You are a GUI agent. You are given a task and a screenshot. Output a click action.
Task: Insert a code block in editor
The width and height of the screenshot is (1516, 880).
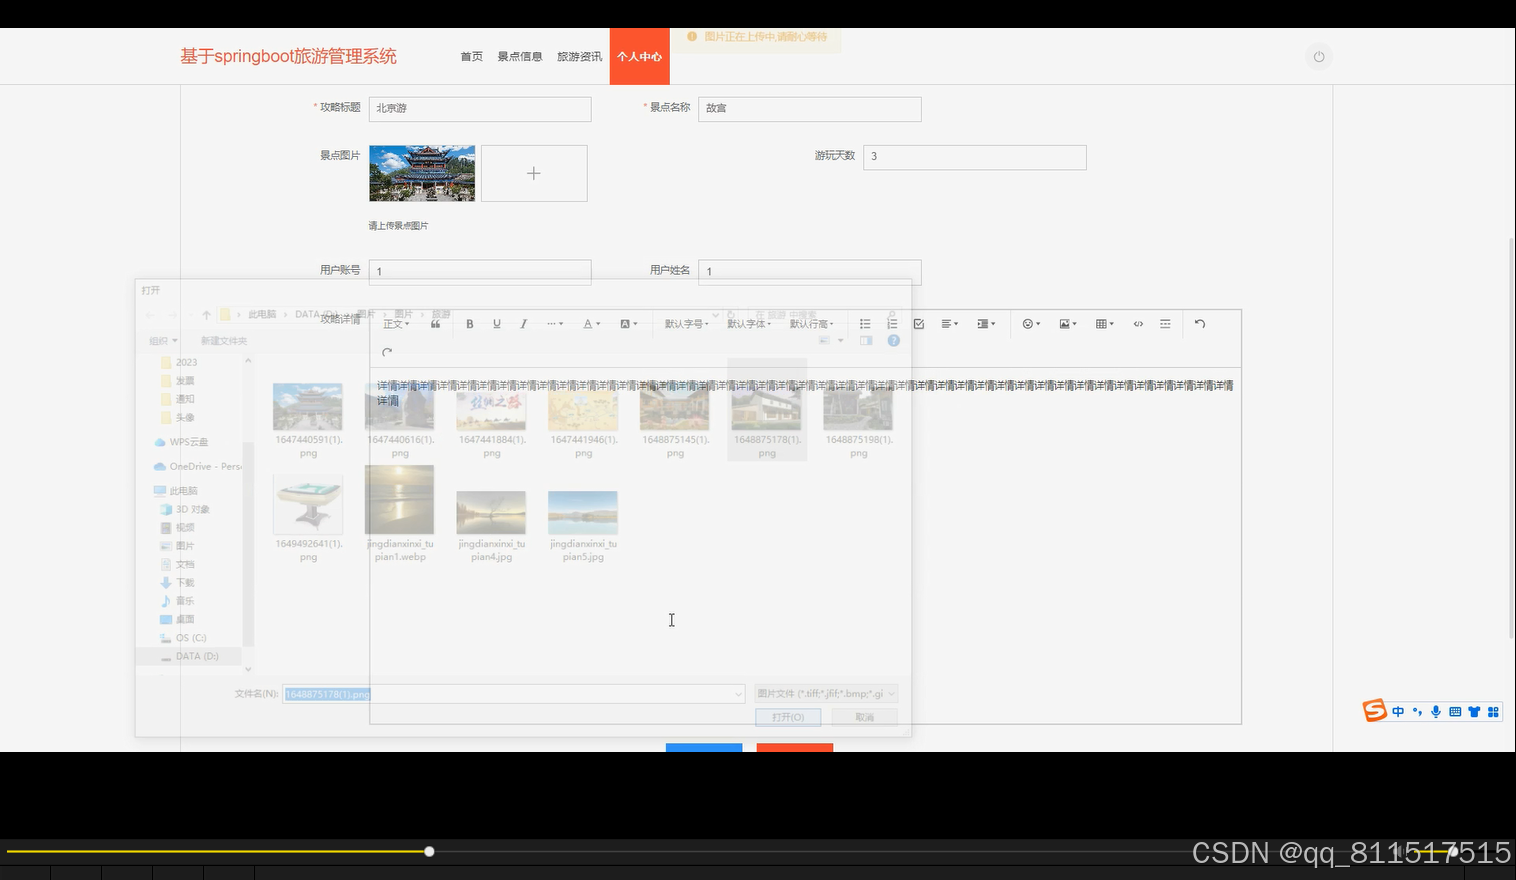point(1138,324)
